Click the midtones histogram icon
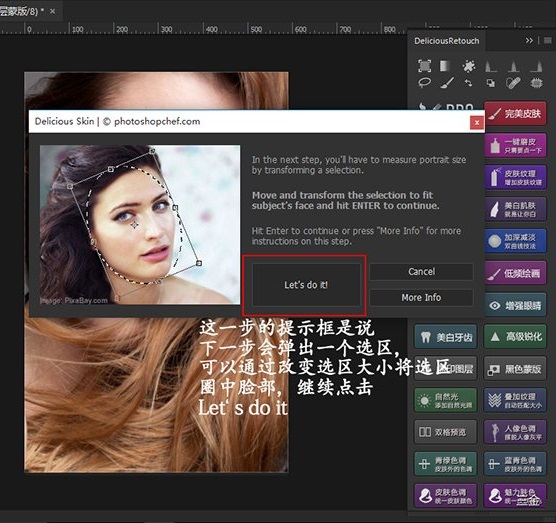556x523 pixels. coord(513,66)
